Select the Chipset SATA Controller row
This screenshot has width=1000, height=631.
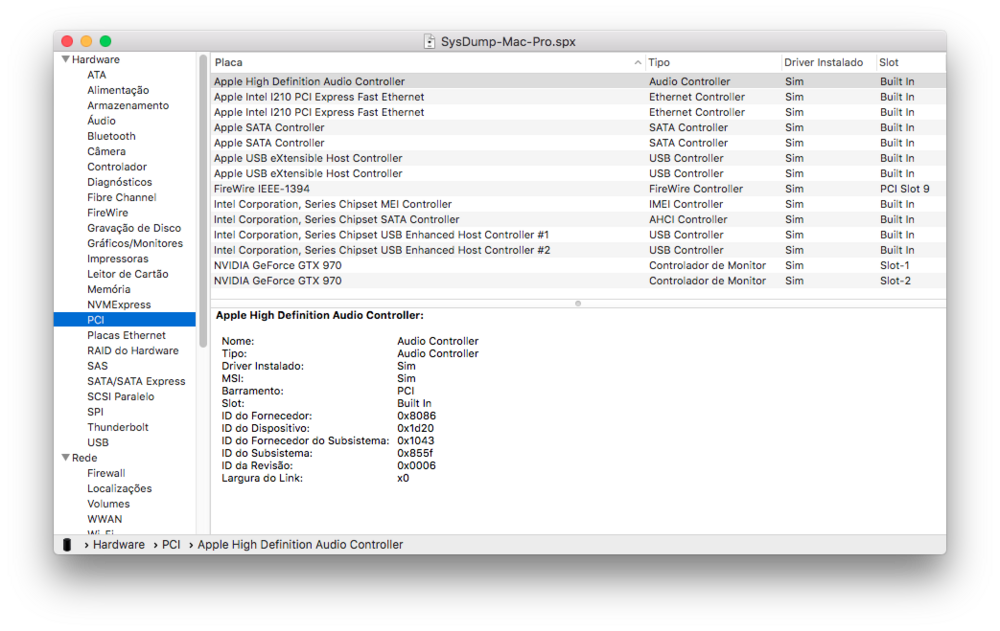(x=336, y=220)
